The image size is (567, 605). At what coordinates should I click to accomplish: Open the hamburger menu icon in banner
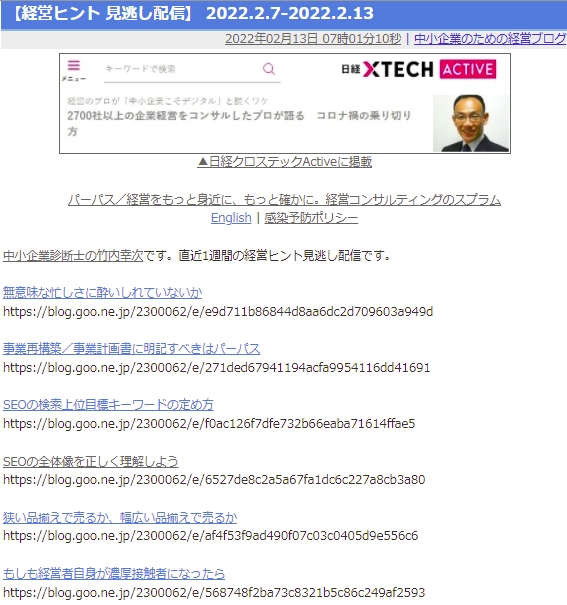click(74, 66)
